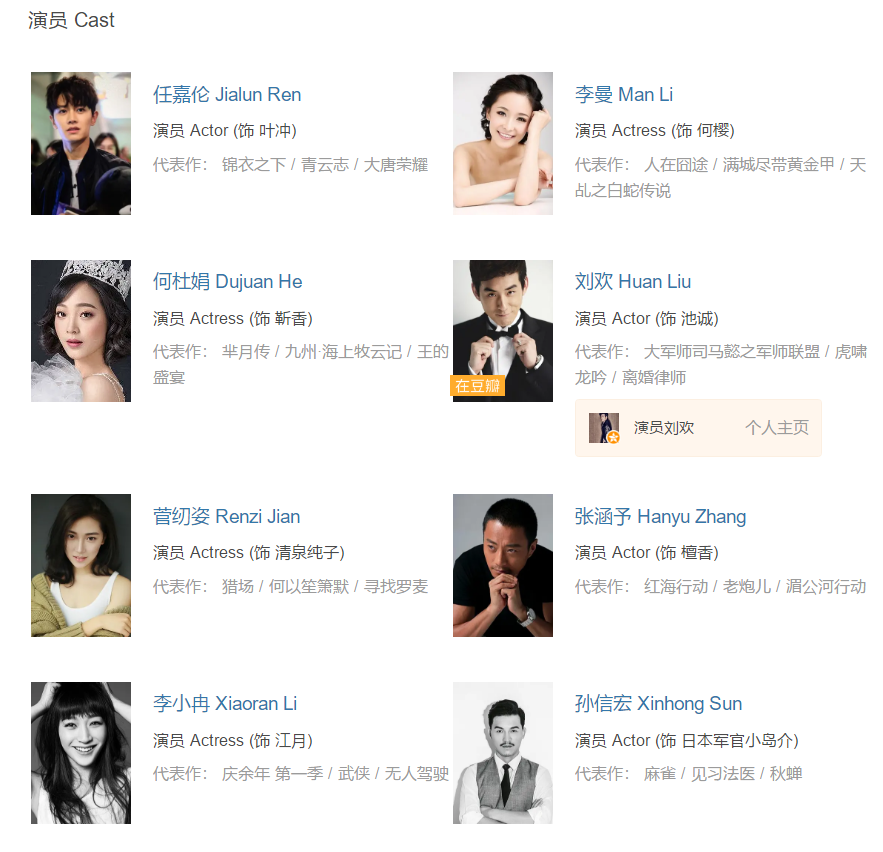Open Jialun Ren's name link

(227, 94)
